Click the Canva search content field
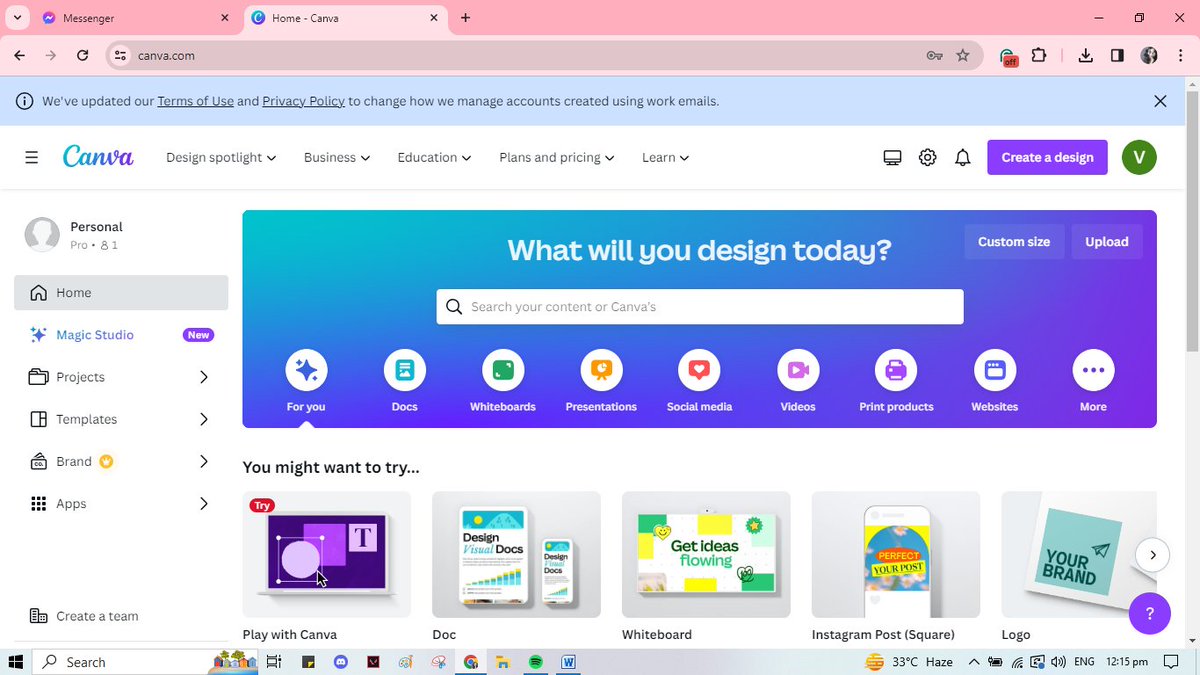The image size is (1200, 675). tap(700, 307)
